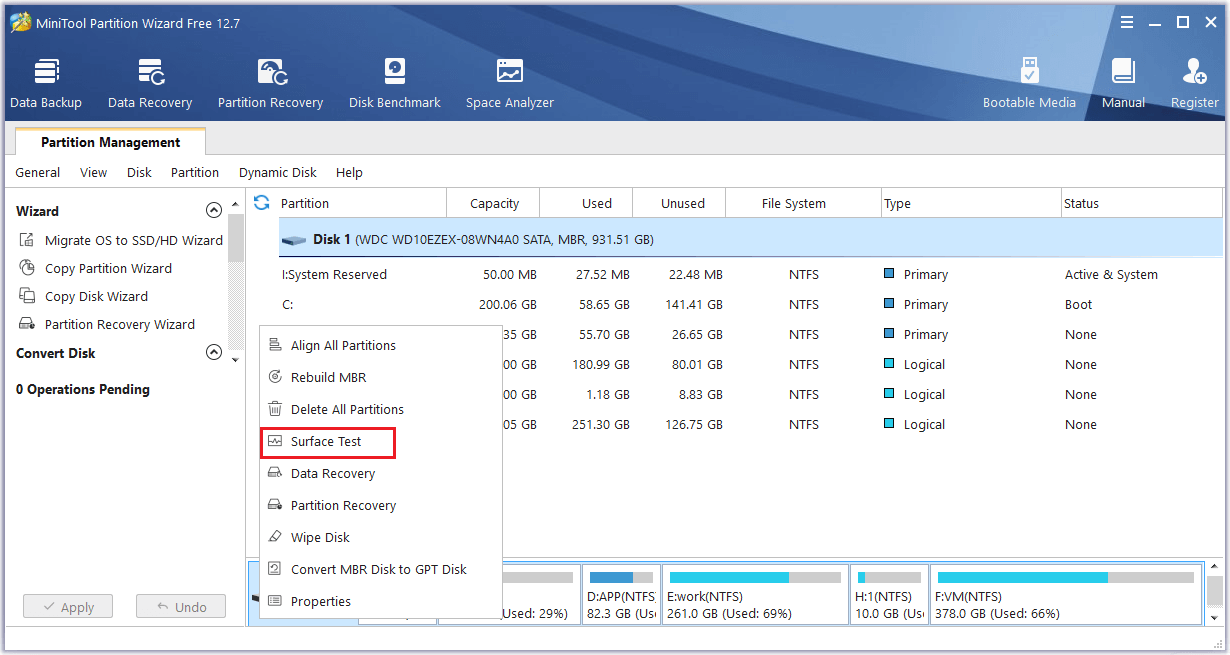Click the Properties icon in context menu
The image size is (1230, 655).
point(275,601)
